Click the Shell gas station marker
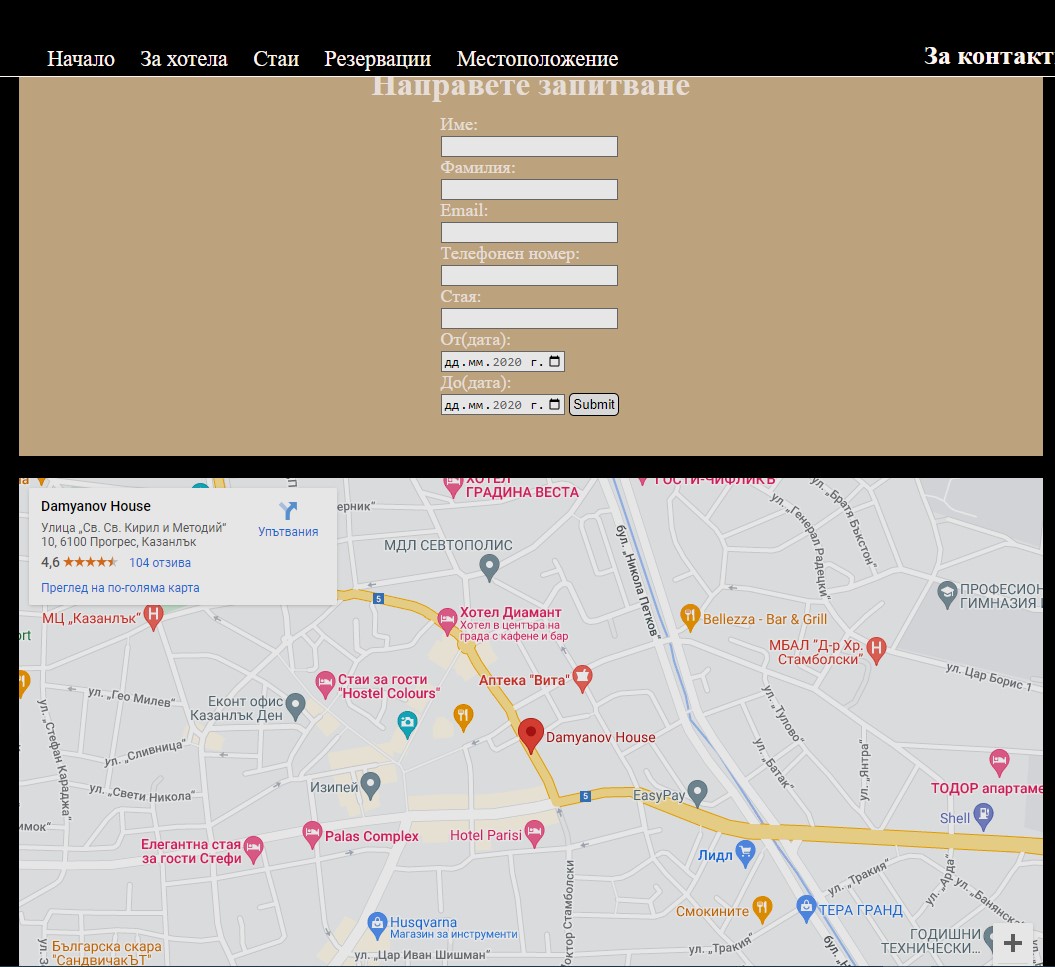The height and width of the screenshot is (967, 1055). click(x=983, y=816)
